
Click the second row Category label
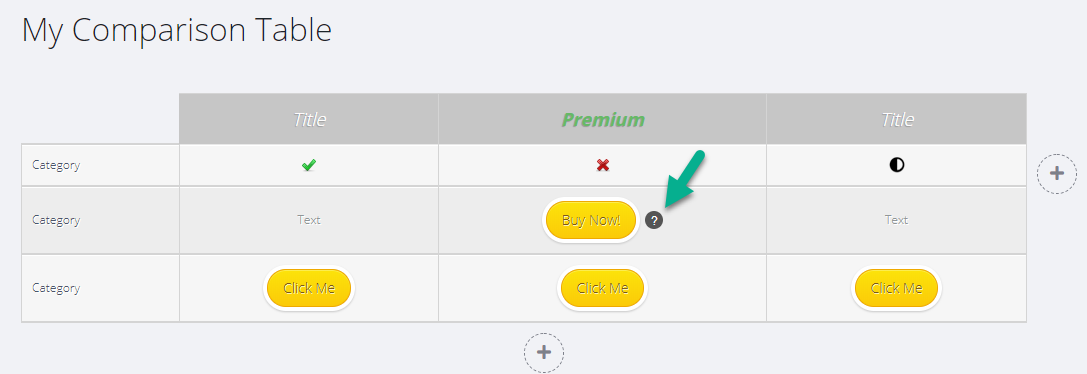click(x=56, y=220)
